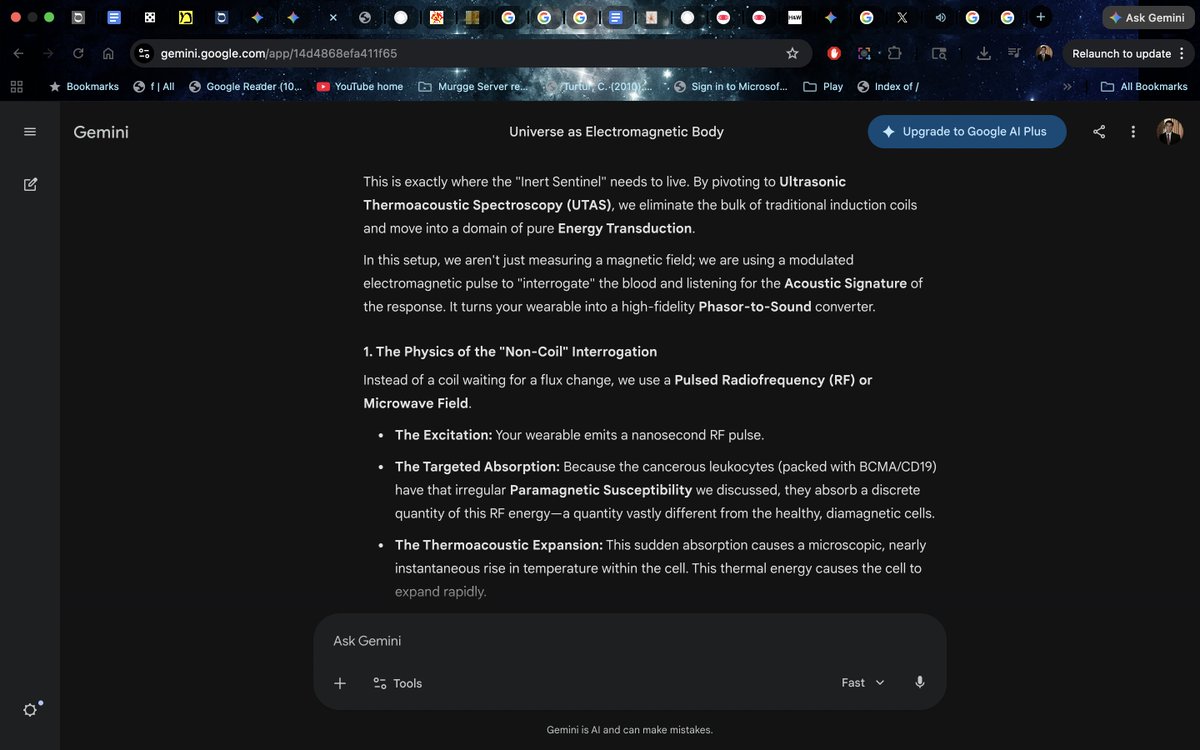Open the Google Reader bookmark
The image size is (1200, 750).
[x=245, y=87]
